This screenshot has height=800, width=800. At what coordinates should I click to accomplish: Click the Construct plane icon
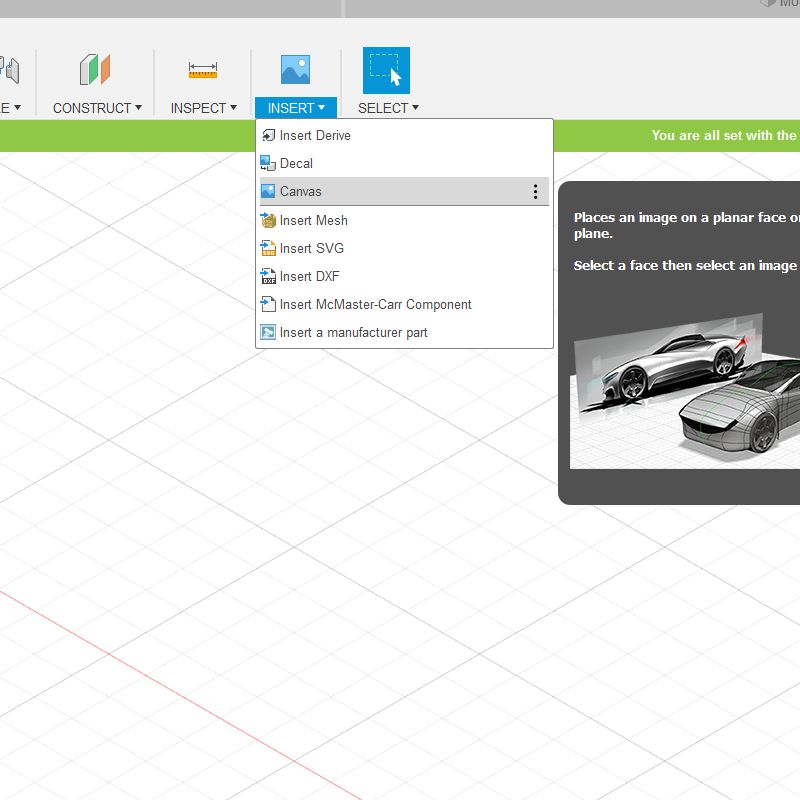[95, 69]
